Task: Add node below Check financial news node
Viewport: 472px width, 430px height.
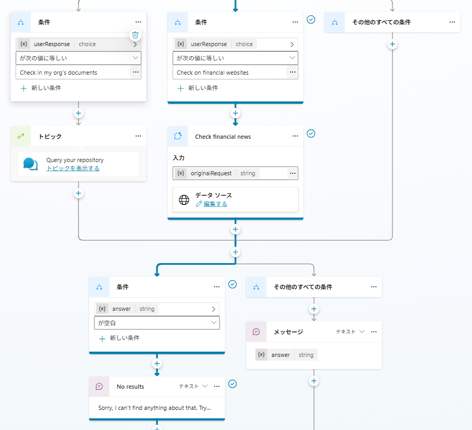Action: point(235,229)
